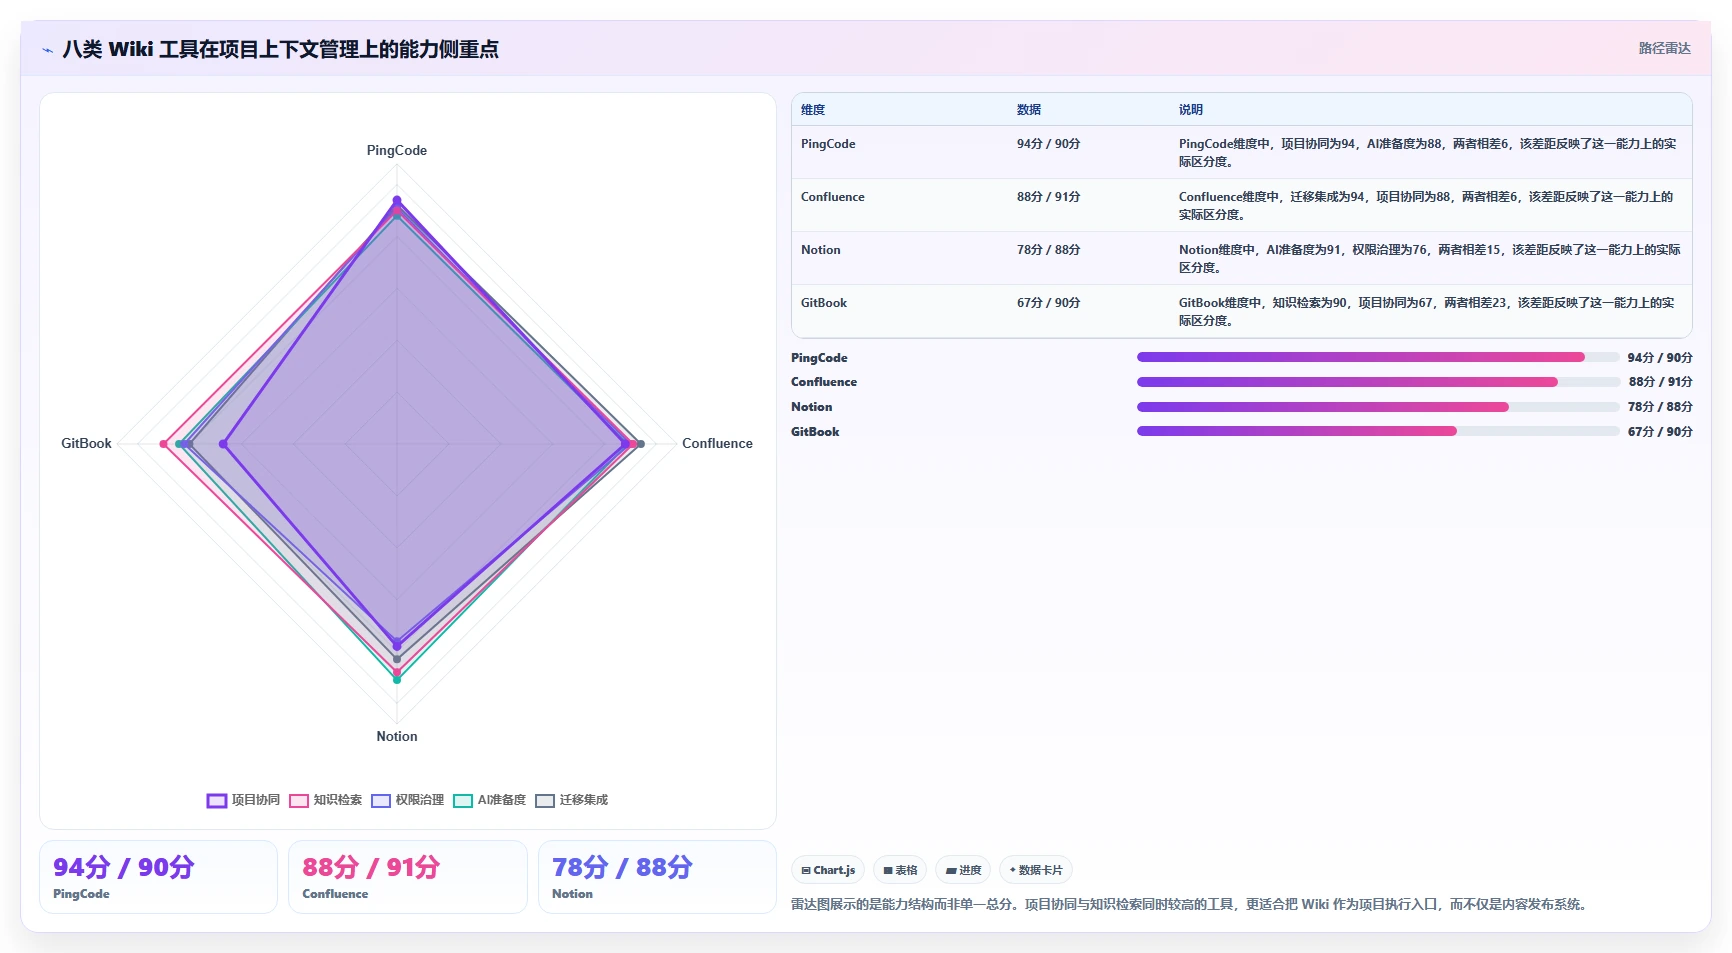
Task: Click the PingCode radar axis label
Action: [397, 150]
